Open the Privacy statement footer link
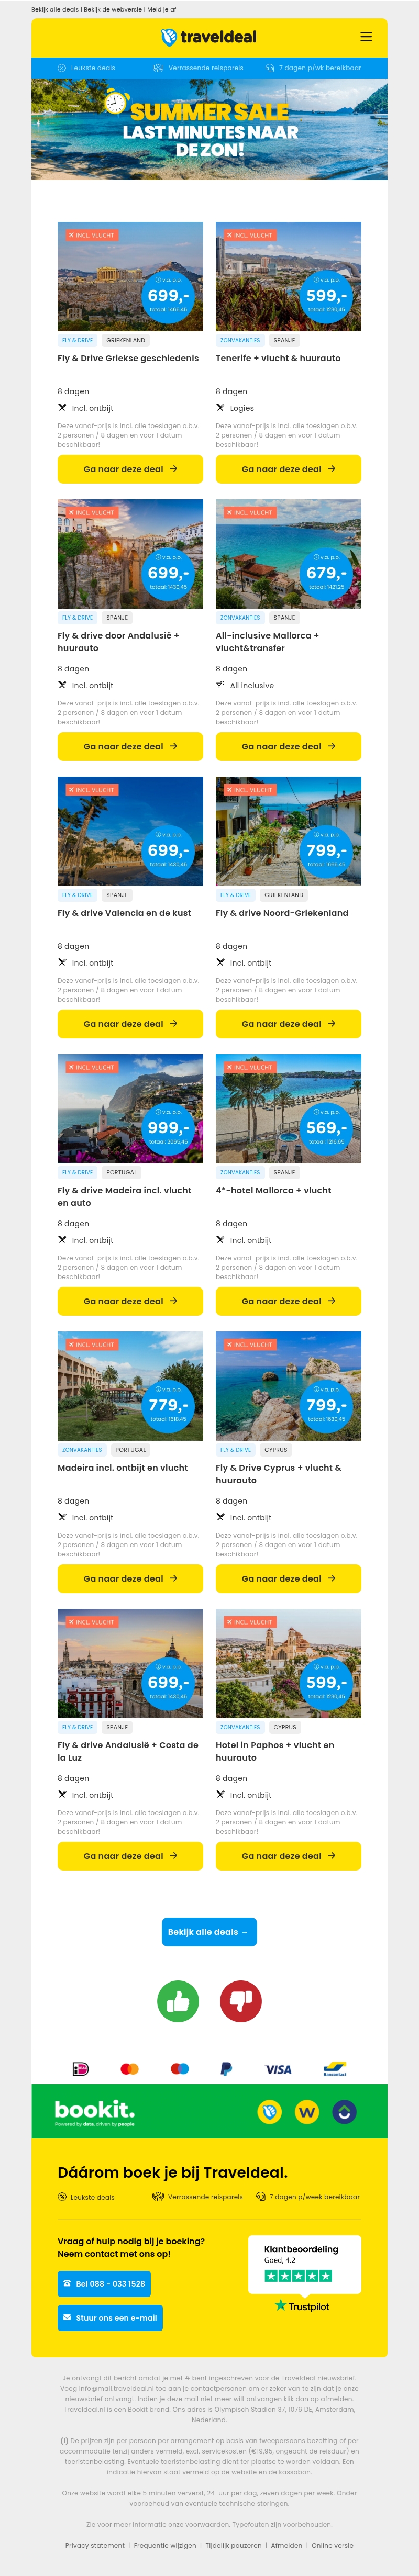The width and height of the screenshot is (419, 2576). point(95,2545)
